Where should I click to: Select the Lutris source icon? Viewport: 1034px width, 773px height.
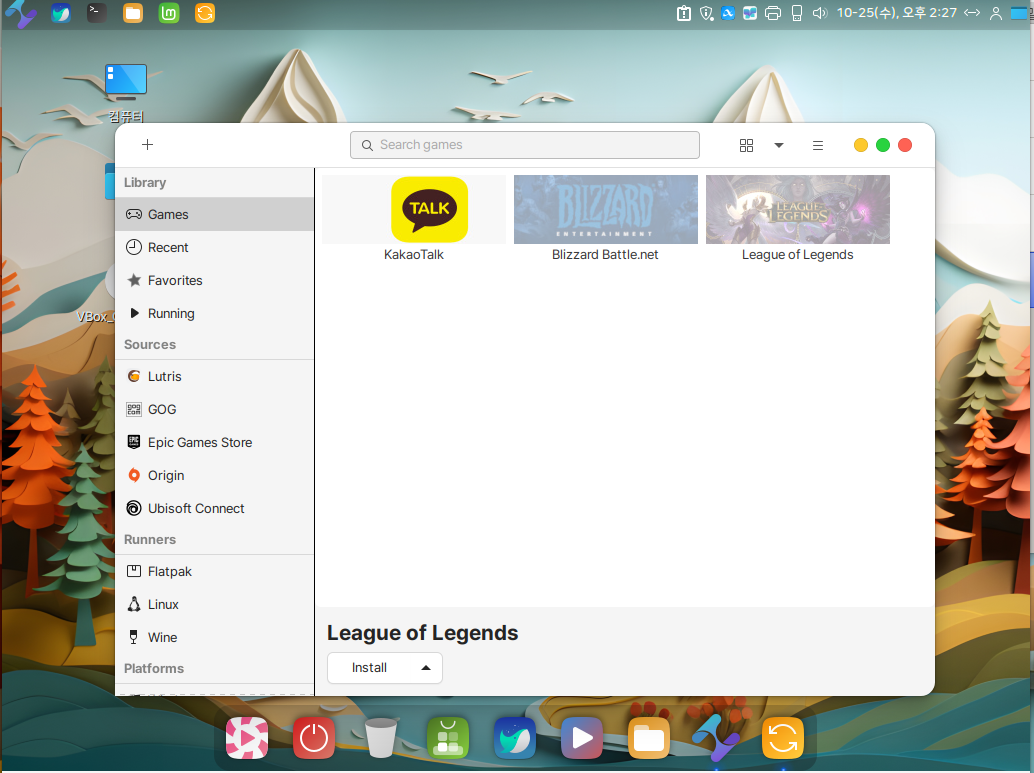pyautogui.click(x=134, y=377)
